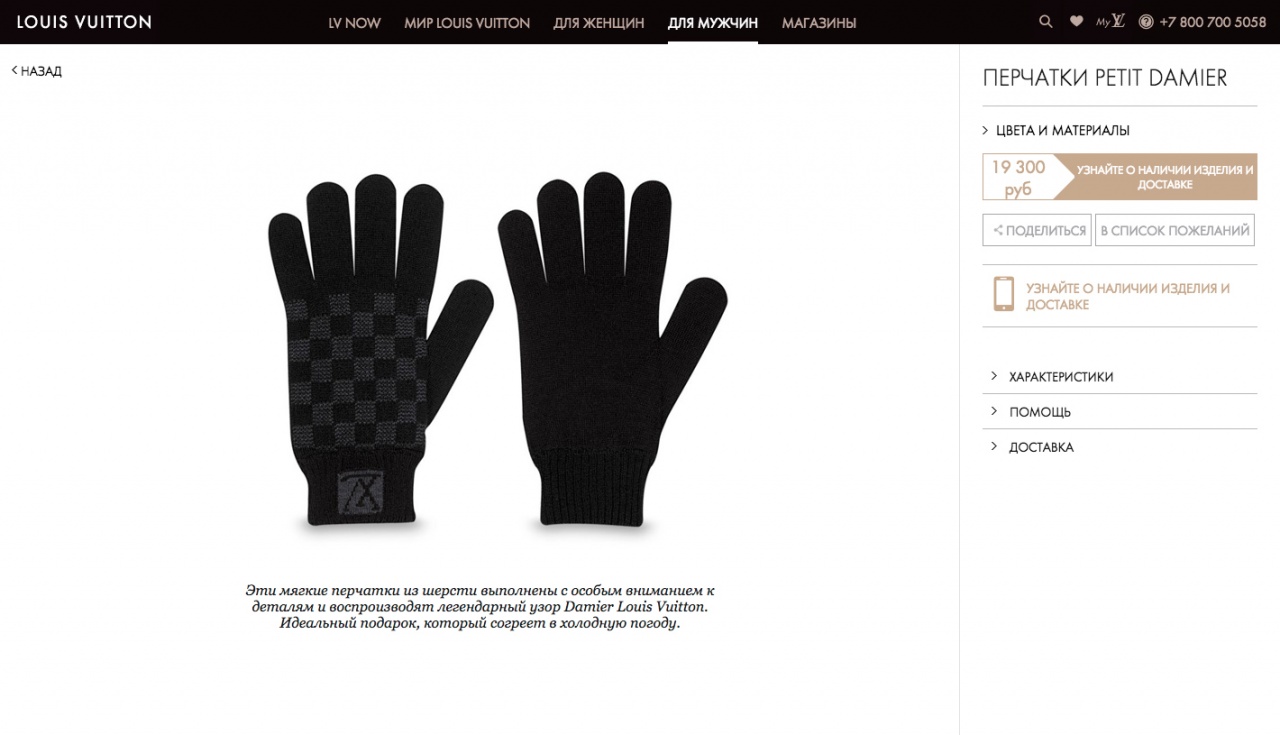
Task: Expand the Доставка section
Action: click(x=1120, y=447)
